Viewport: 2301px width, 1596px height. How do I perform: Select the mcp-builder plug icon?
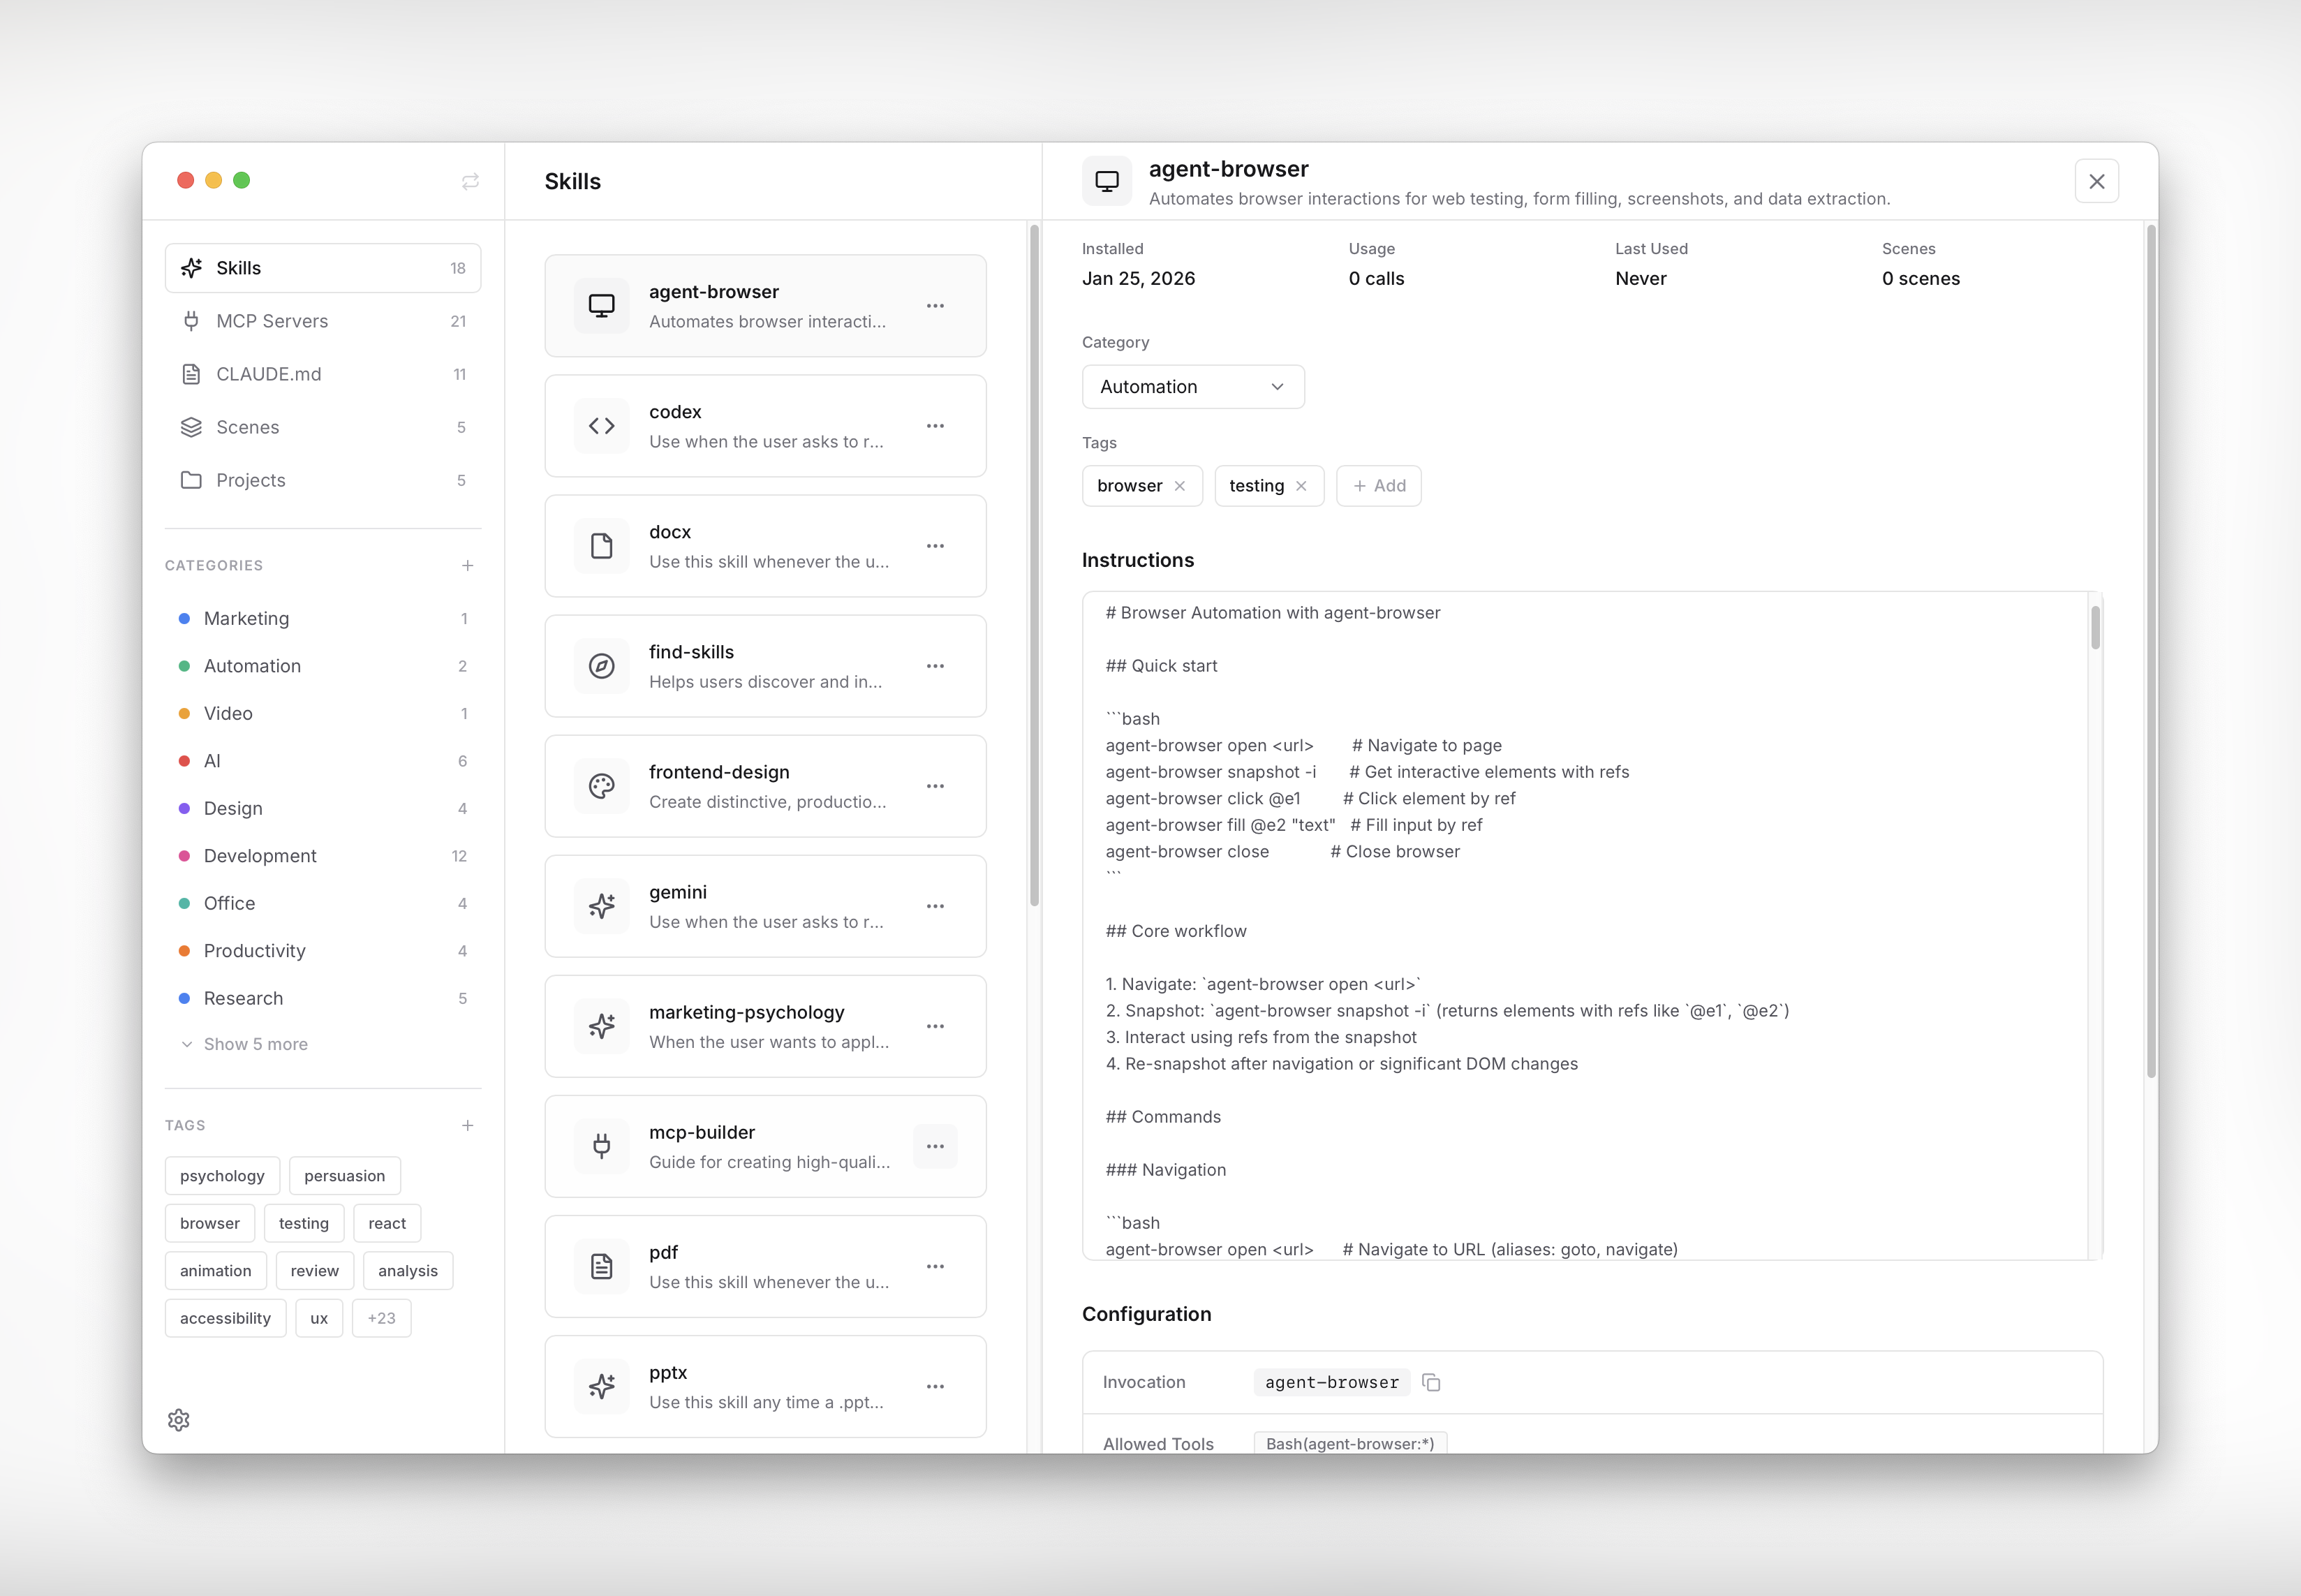pos(601,1146)
